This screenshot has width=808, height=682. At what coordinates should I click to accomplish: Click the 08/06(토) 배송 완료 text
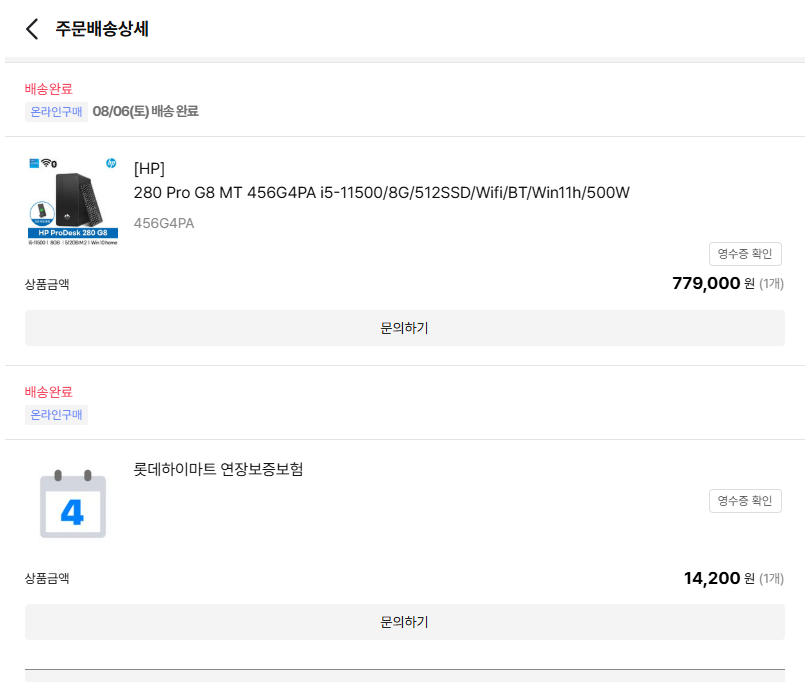145,111
